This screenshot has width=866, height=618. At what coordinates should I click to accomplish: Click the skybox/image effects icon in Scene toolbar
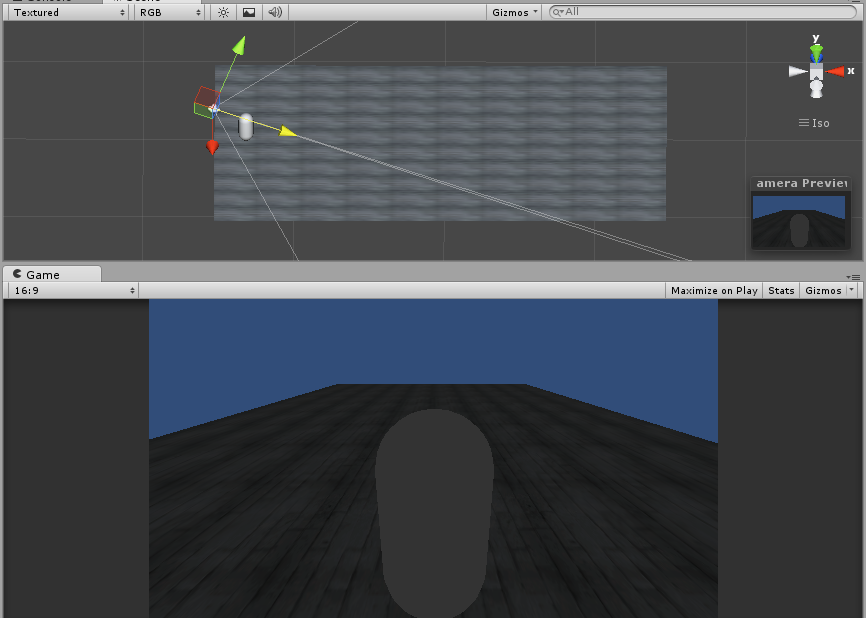[x=248, y=12]
